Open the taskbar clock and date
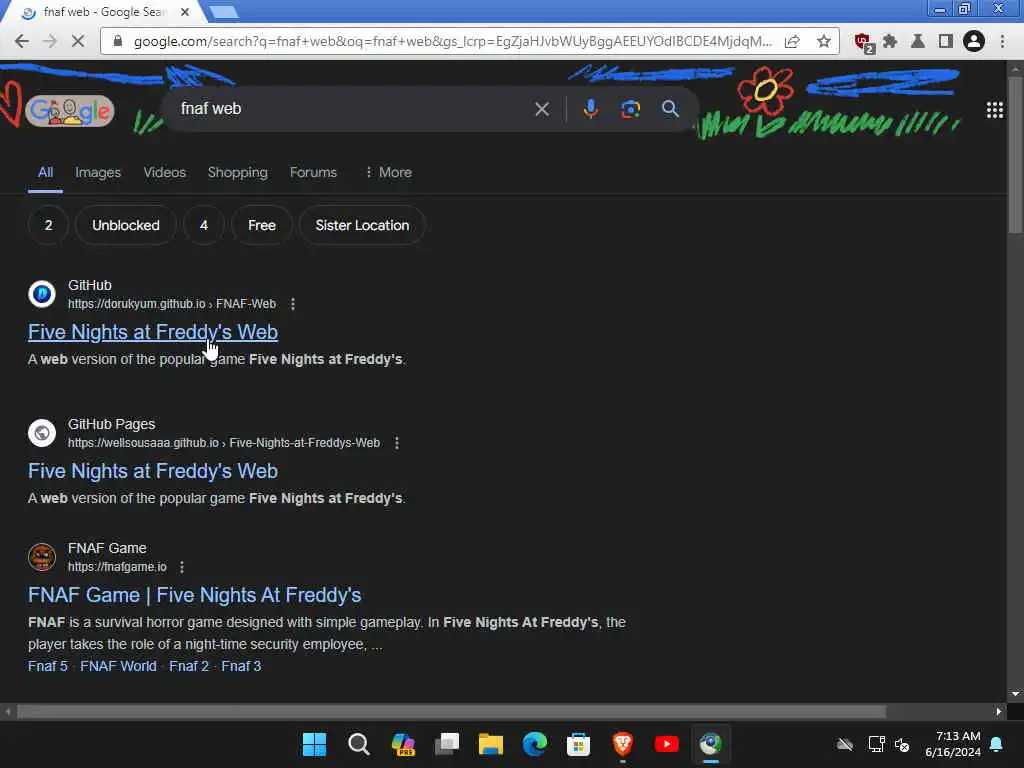The width and height of the screenshot is (1024, 768). pyautogui.click(x=953, y=744)
